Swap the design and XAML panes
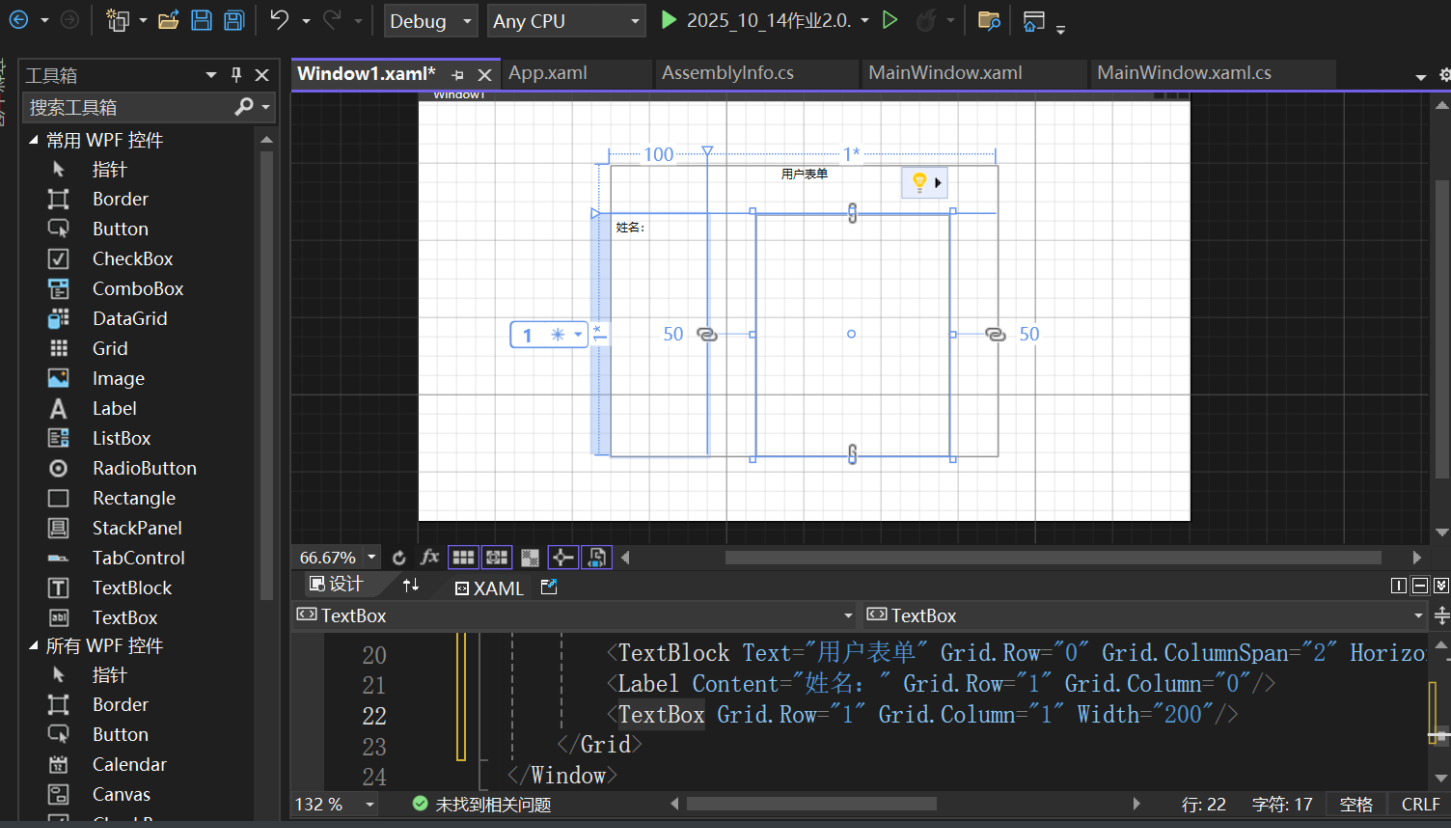The width and height of the screenshot is (1451, 828). 411,586
